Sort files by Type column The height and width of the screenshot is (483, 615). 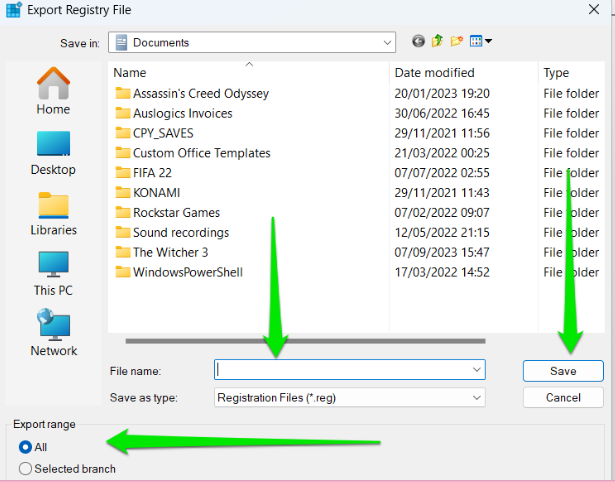tap(556, 73)
